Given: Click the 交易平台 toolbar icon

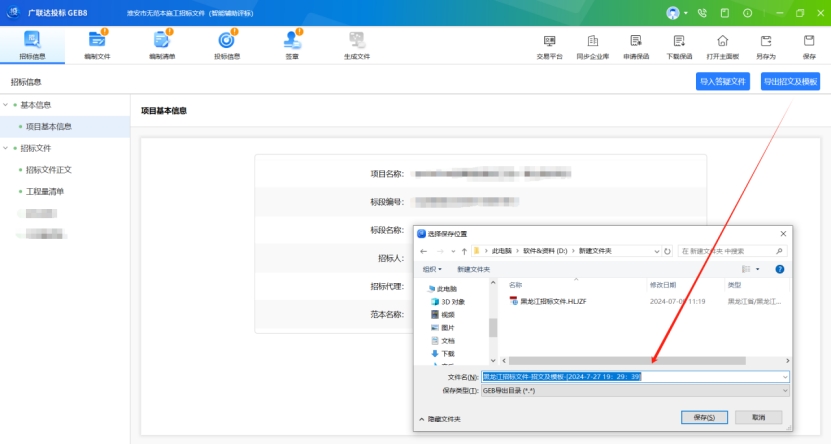Looking at the screenshot, I should point(549,42).
